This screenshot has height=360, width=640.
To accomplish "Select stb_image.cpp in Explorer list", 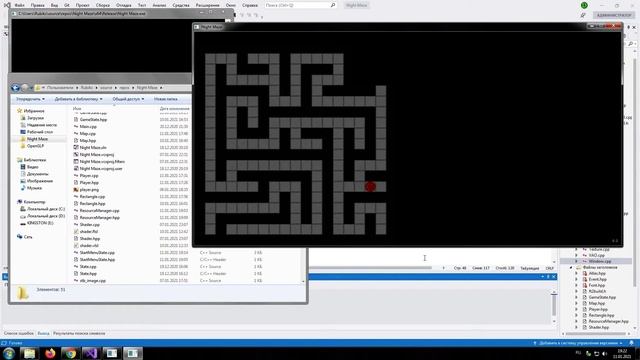I will click(93, 280).
